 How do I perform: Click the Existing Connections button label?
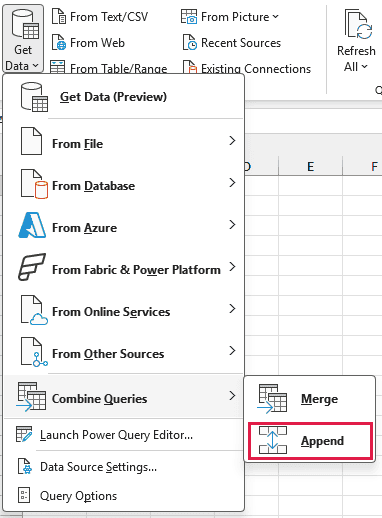point(256,68)
